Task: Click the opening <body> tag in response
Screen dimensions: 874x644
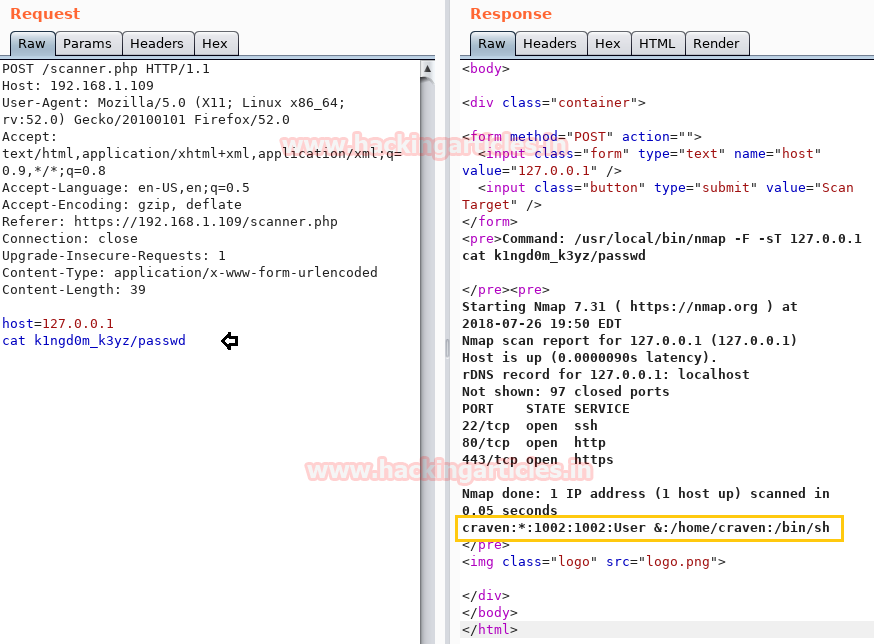Action: point(485,69)
